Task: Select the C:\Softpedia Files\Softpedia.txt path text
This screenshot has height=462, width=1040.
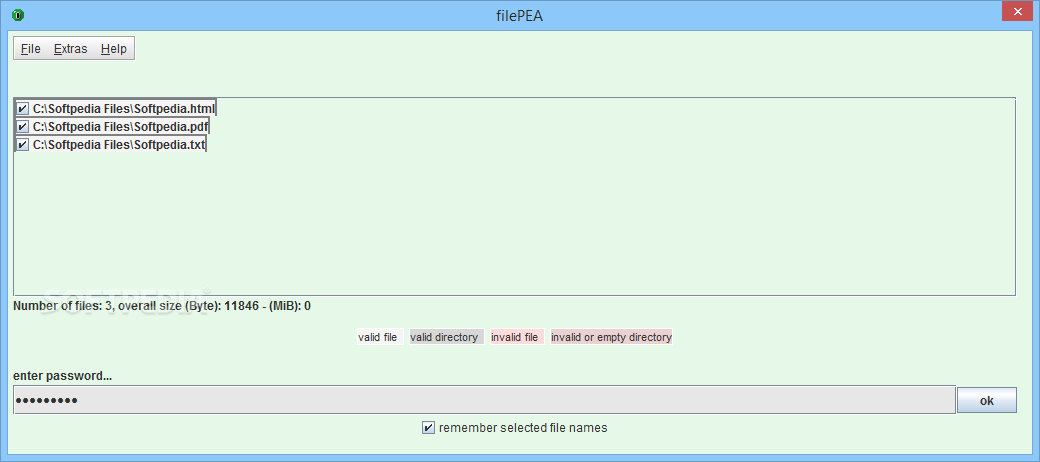Action: click(119, 144)
